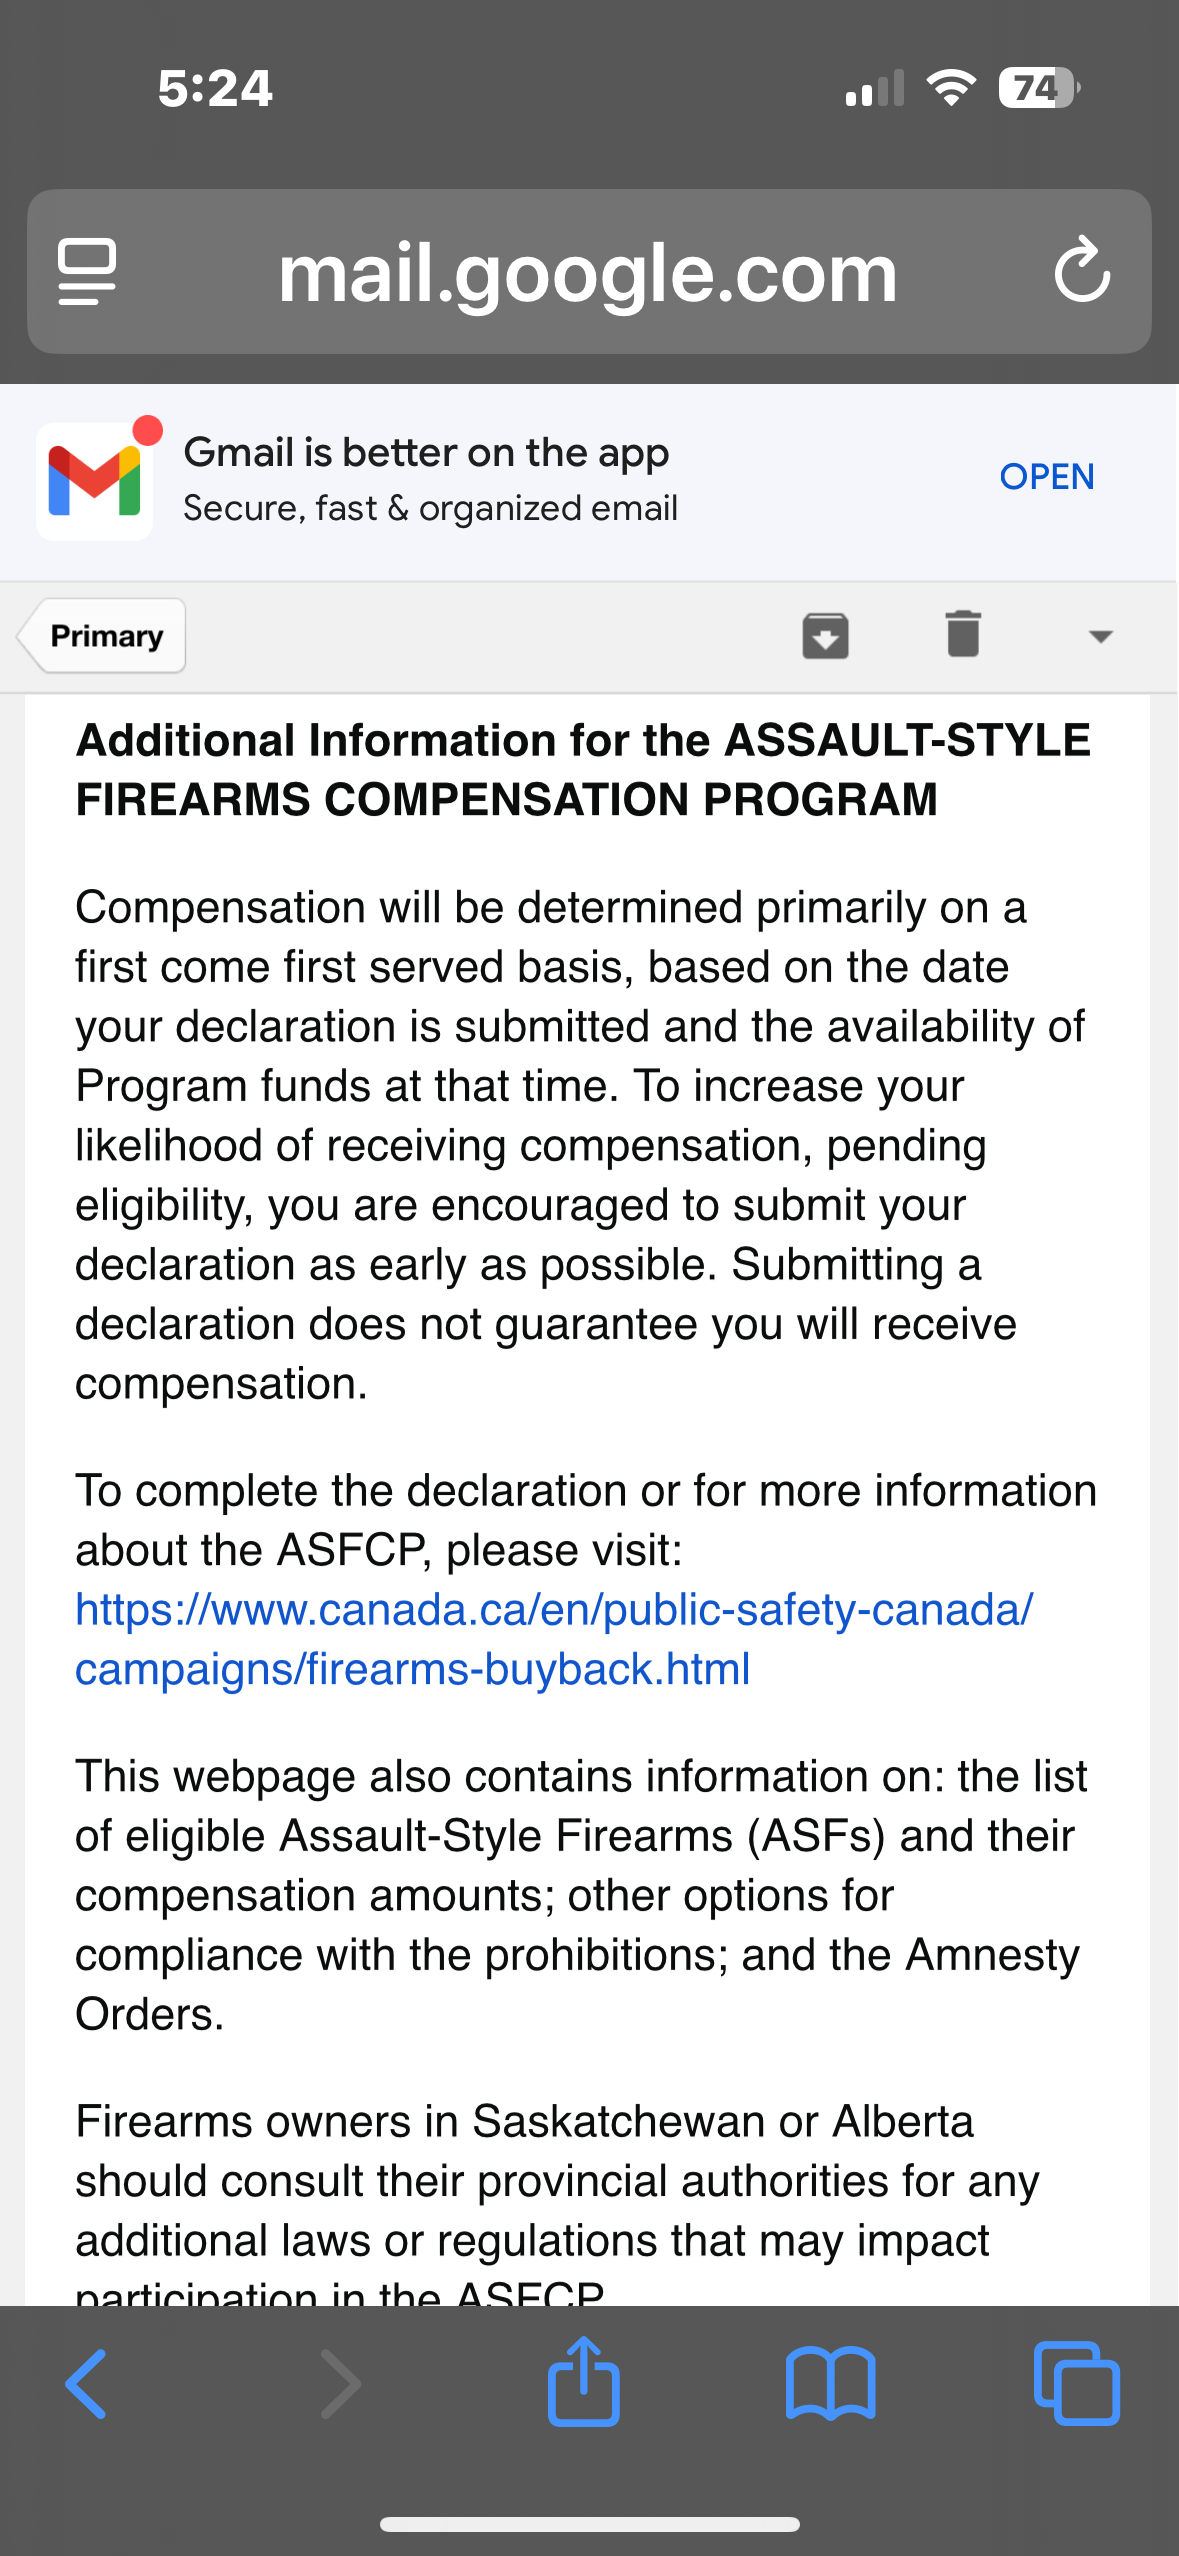The width and height of the screenshot is (1179, 2556).
Task: Show open tabs with the tabs icon
Action: [x=1076, y=2383]
